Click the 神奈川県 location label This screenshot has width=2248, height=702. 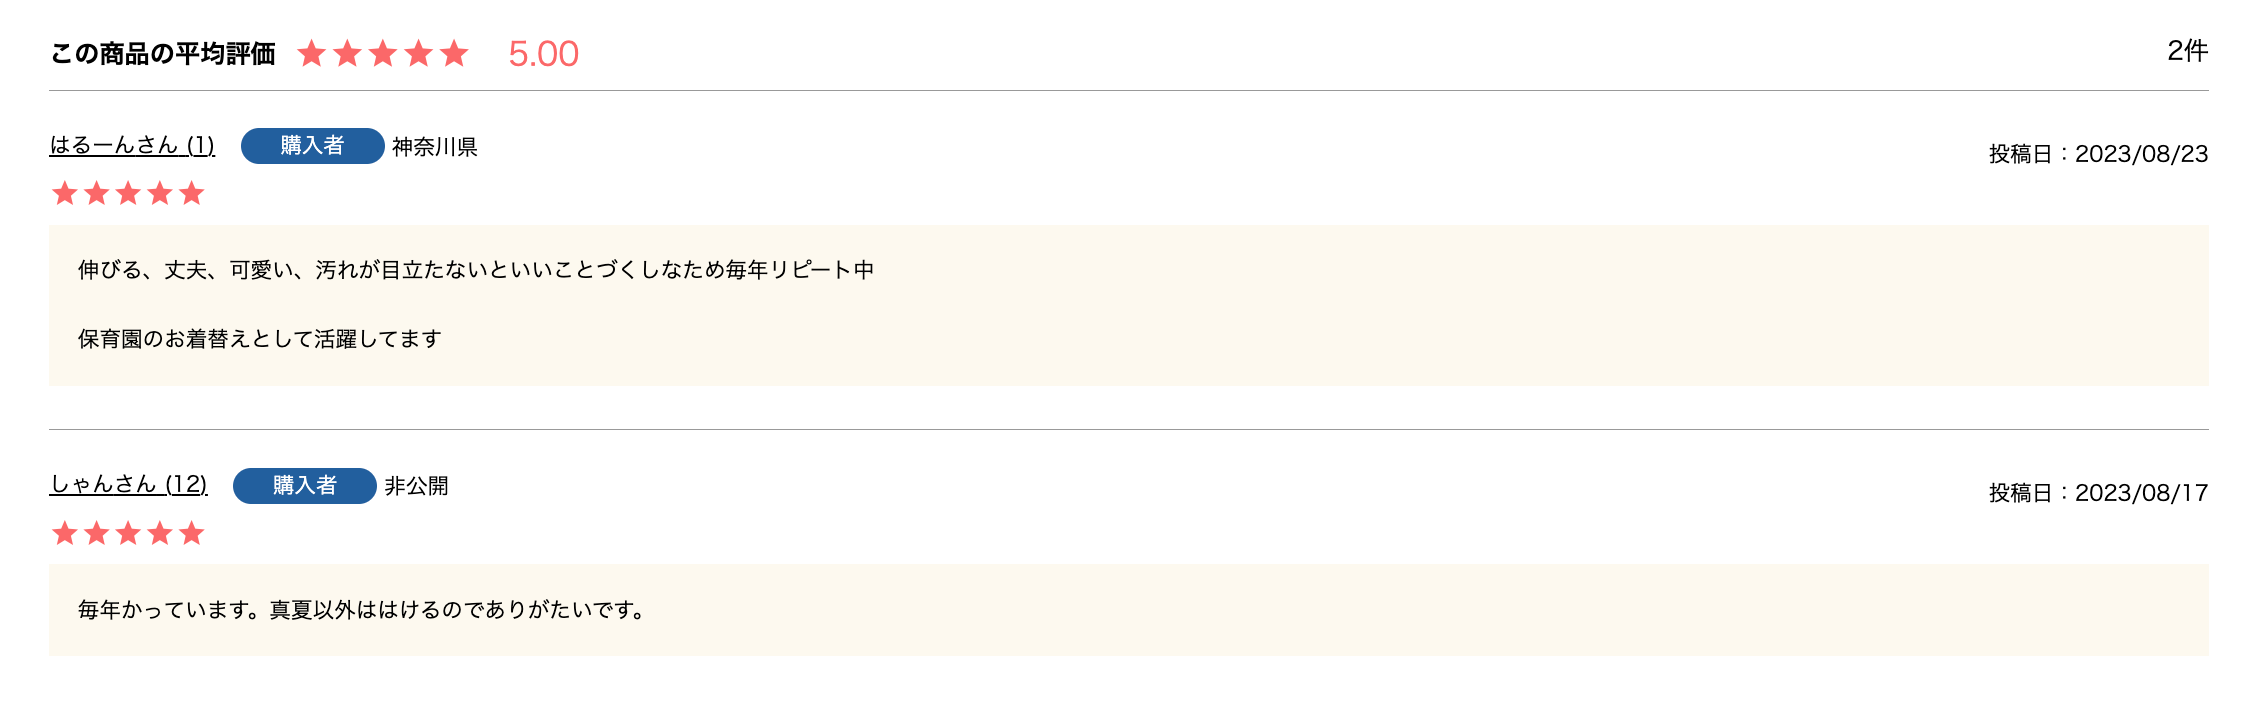point(434,147)
